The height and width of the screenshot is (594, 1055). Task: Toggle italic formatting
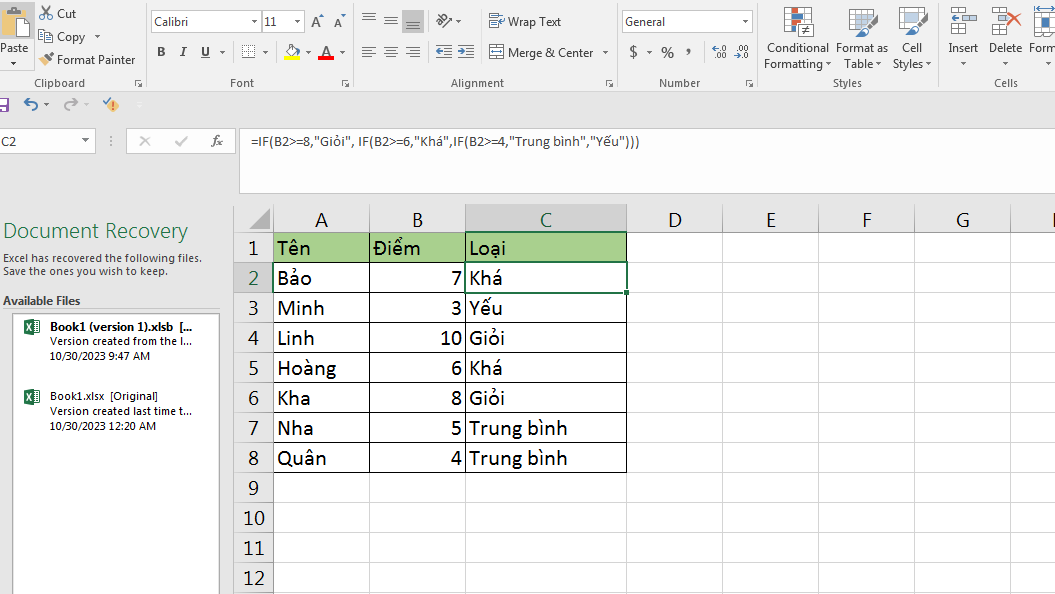click(x=182, y=50)
